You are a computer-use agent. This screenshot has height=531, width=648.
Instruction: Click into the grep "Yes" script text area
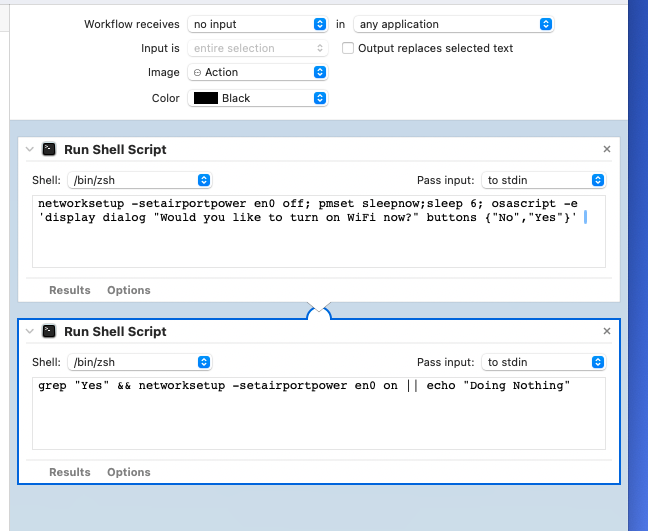319,413
